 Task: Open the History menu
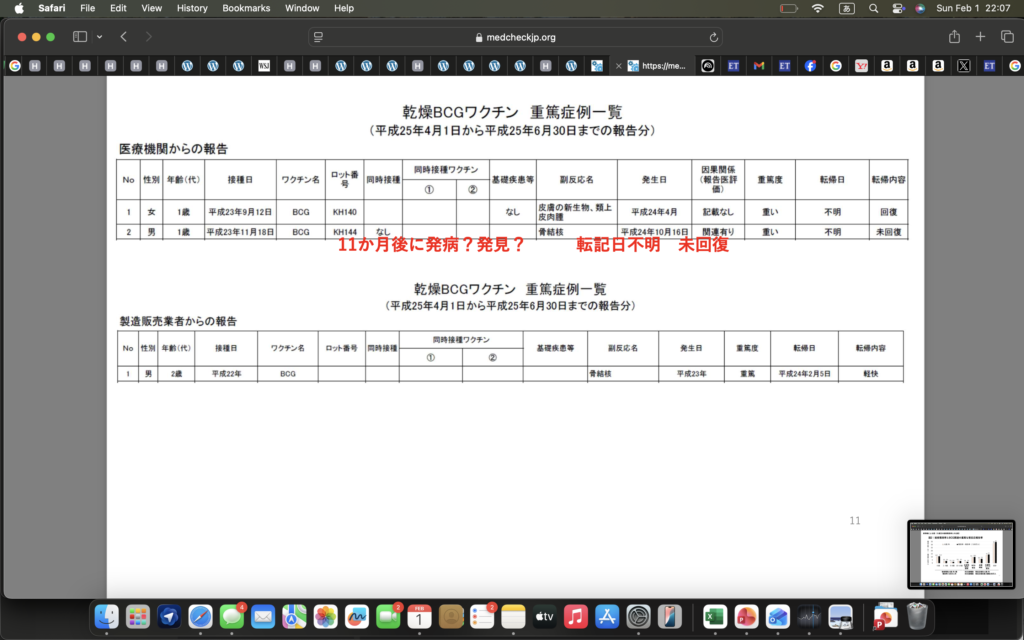[x=192, y=8]
